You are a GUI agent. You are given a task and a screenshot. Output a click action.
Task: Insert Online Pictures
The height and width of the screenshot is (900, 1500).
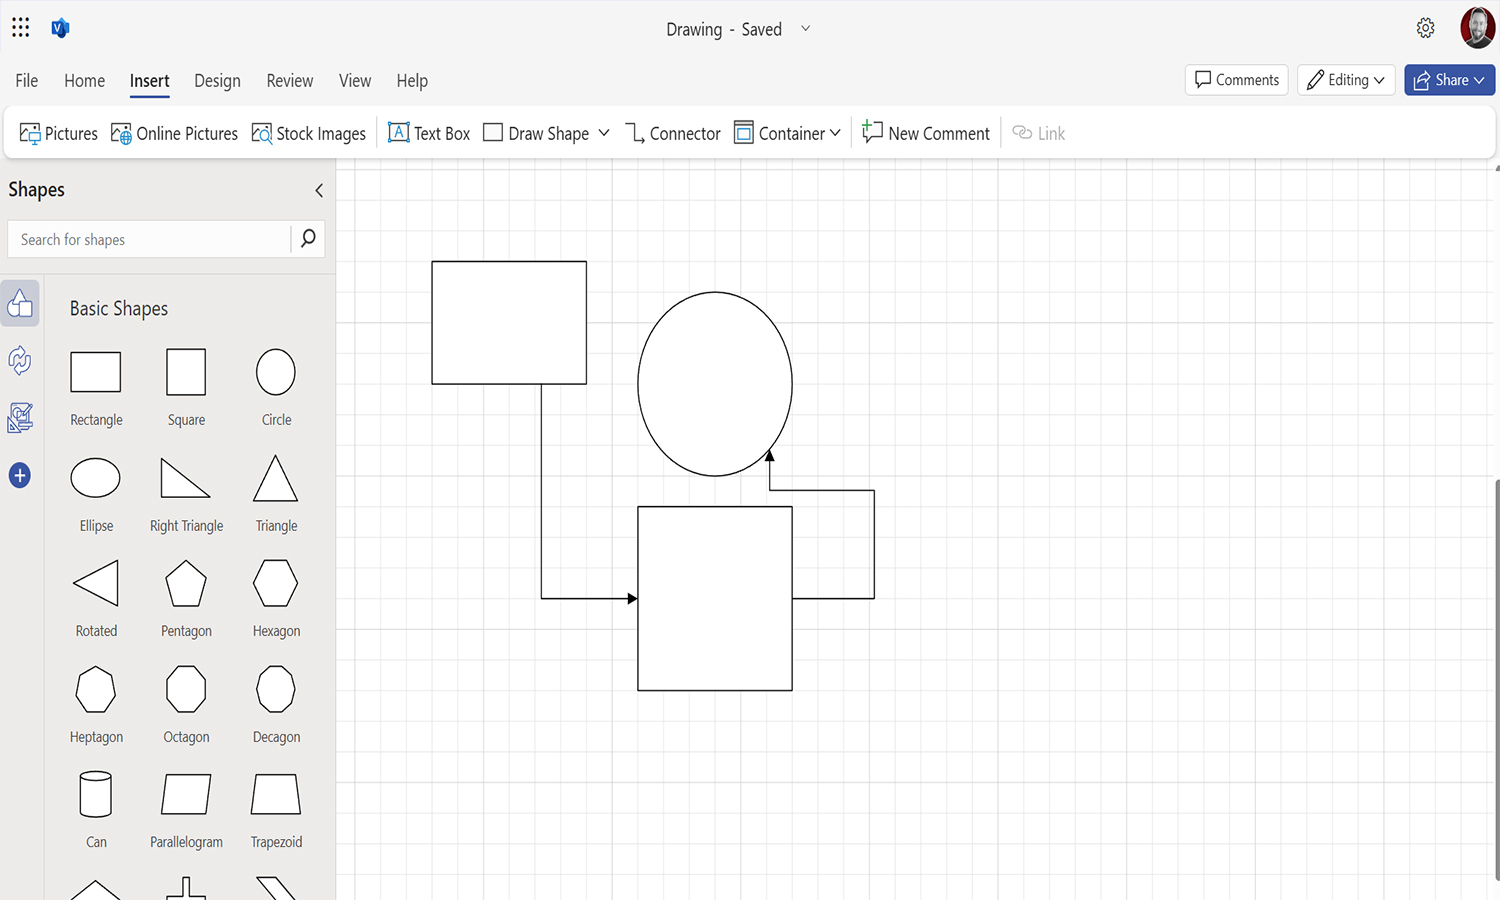[174, 132]
